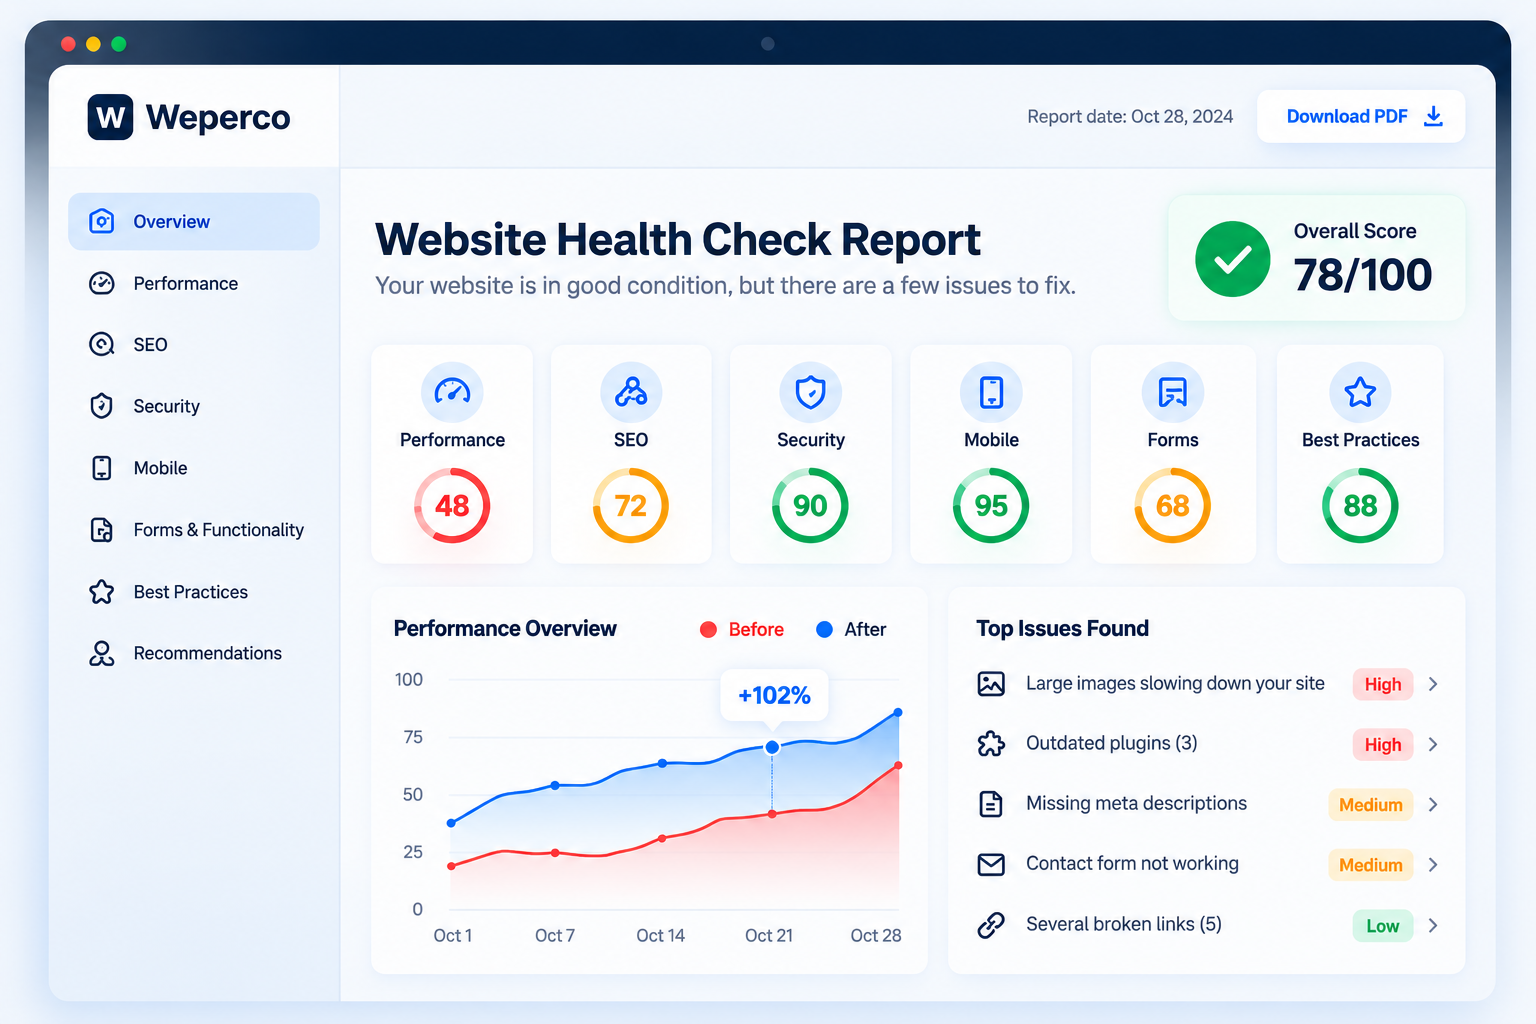The height and width of the screenshot is (1024, 1536).
Task: Click the link-nodes icon on the SEO card
Action: pos(631,392)
